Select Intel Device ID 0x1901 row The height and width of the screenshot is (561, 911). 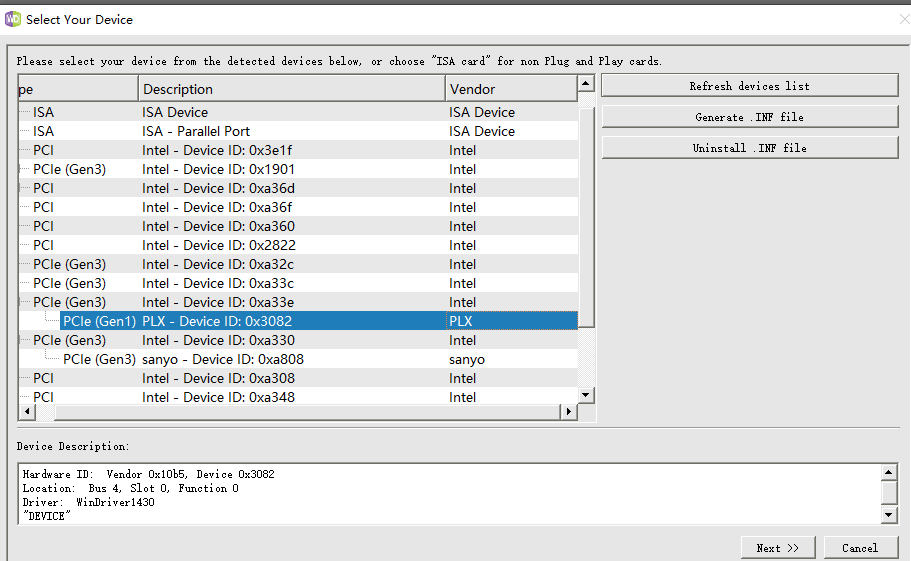[x=298, y=169]
